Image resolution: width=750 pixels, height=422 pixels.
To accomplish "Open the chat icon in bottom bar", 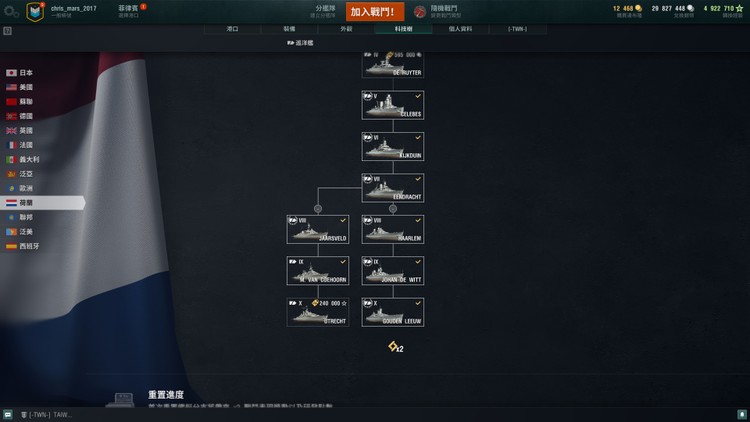I will coord(8,415).
